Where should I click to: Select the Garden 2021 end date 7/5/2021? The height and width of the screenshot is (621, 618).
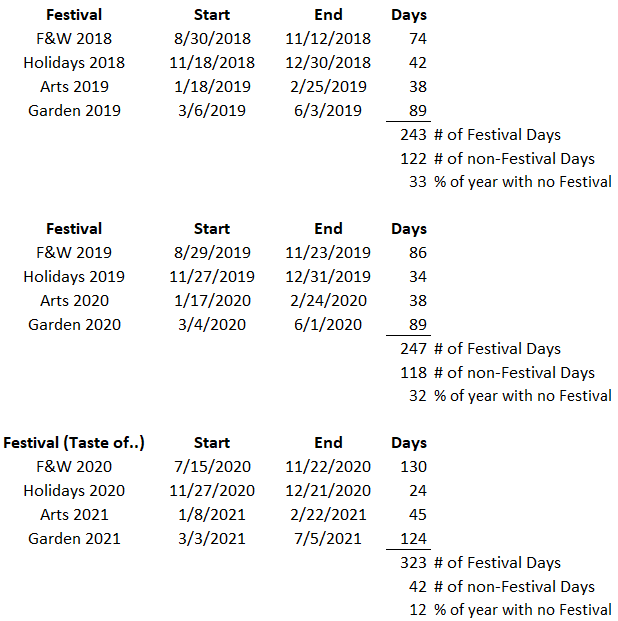click(x=328, y=539)
